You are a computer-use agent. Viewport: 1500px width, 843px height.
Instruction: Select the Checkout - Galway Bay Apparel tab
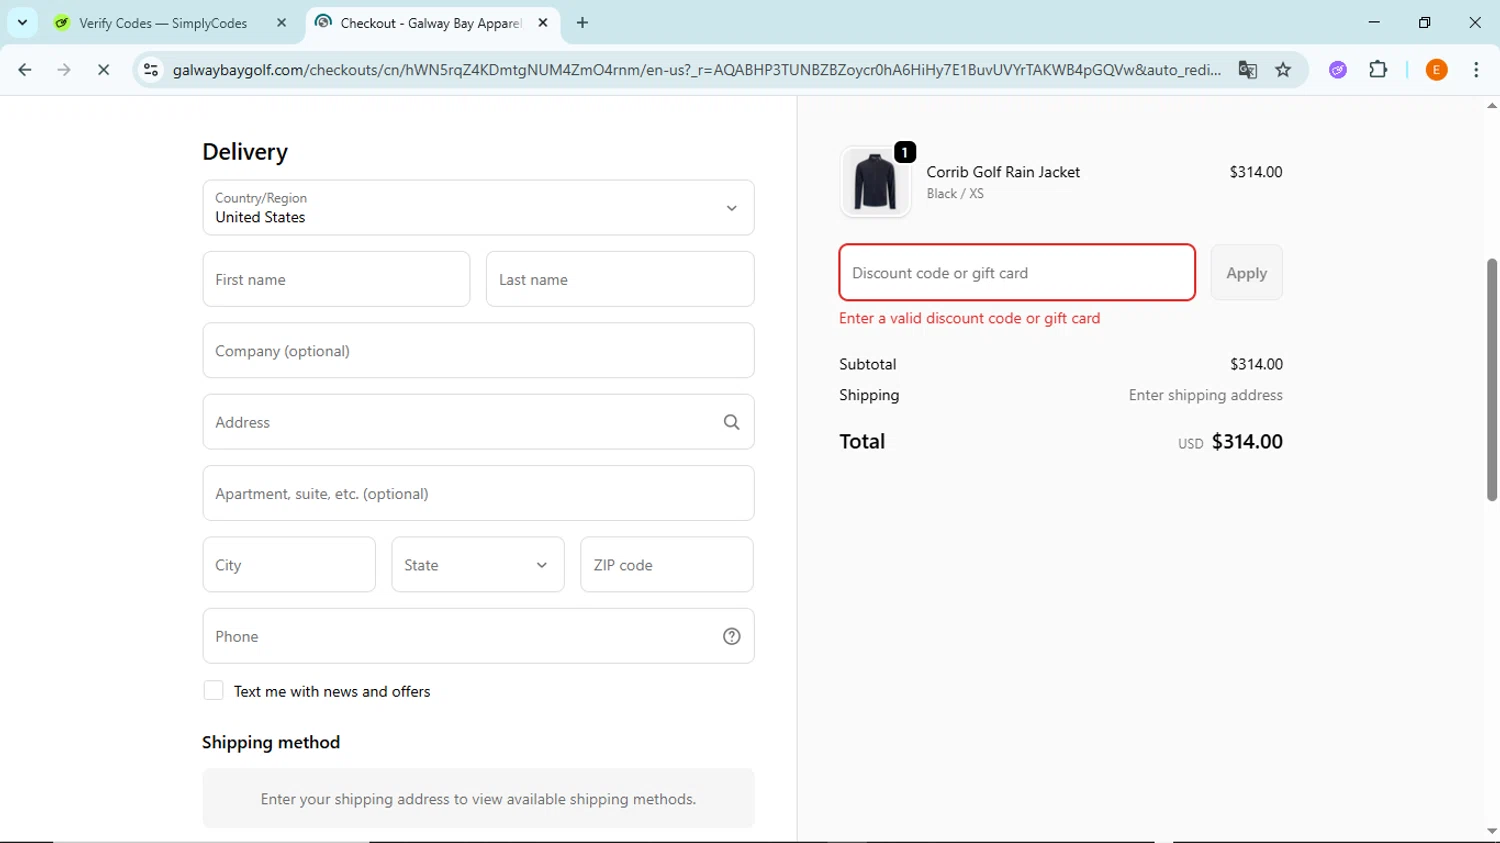433,22
